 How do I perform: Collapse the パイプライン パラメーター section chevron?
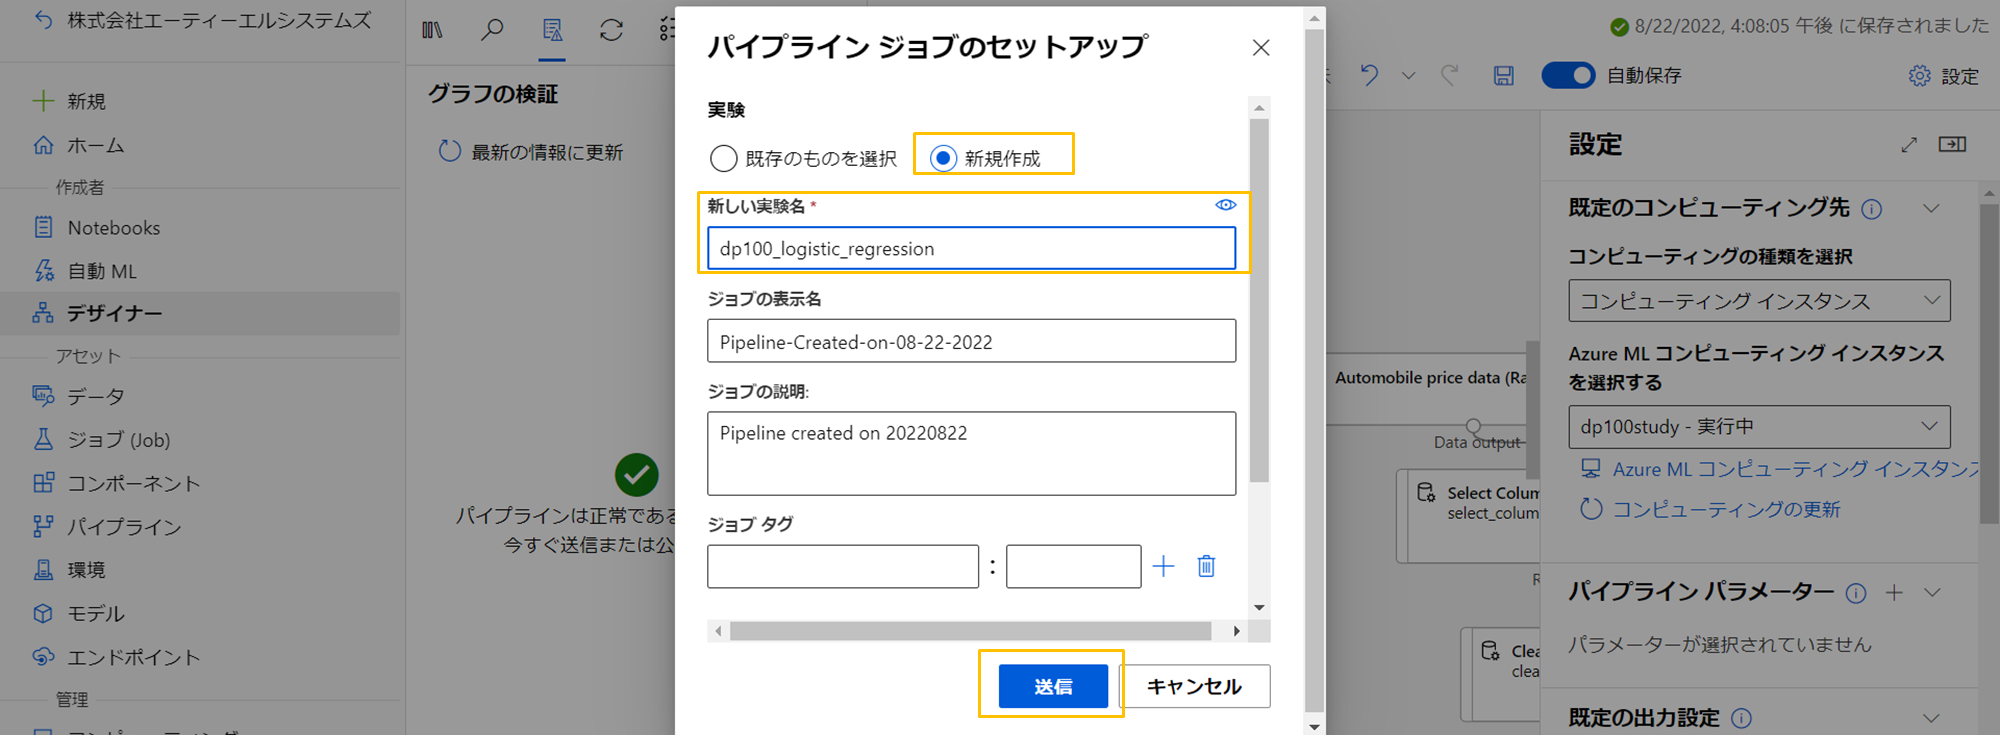coord(1932,593)
